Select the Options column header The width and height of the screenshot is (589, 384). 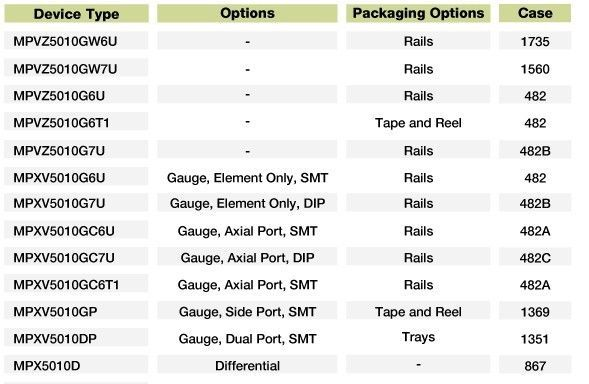[x=247, y=14]
